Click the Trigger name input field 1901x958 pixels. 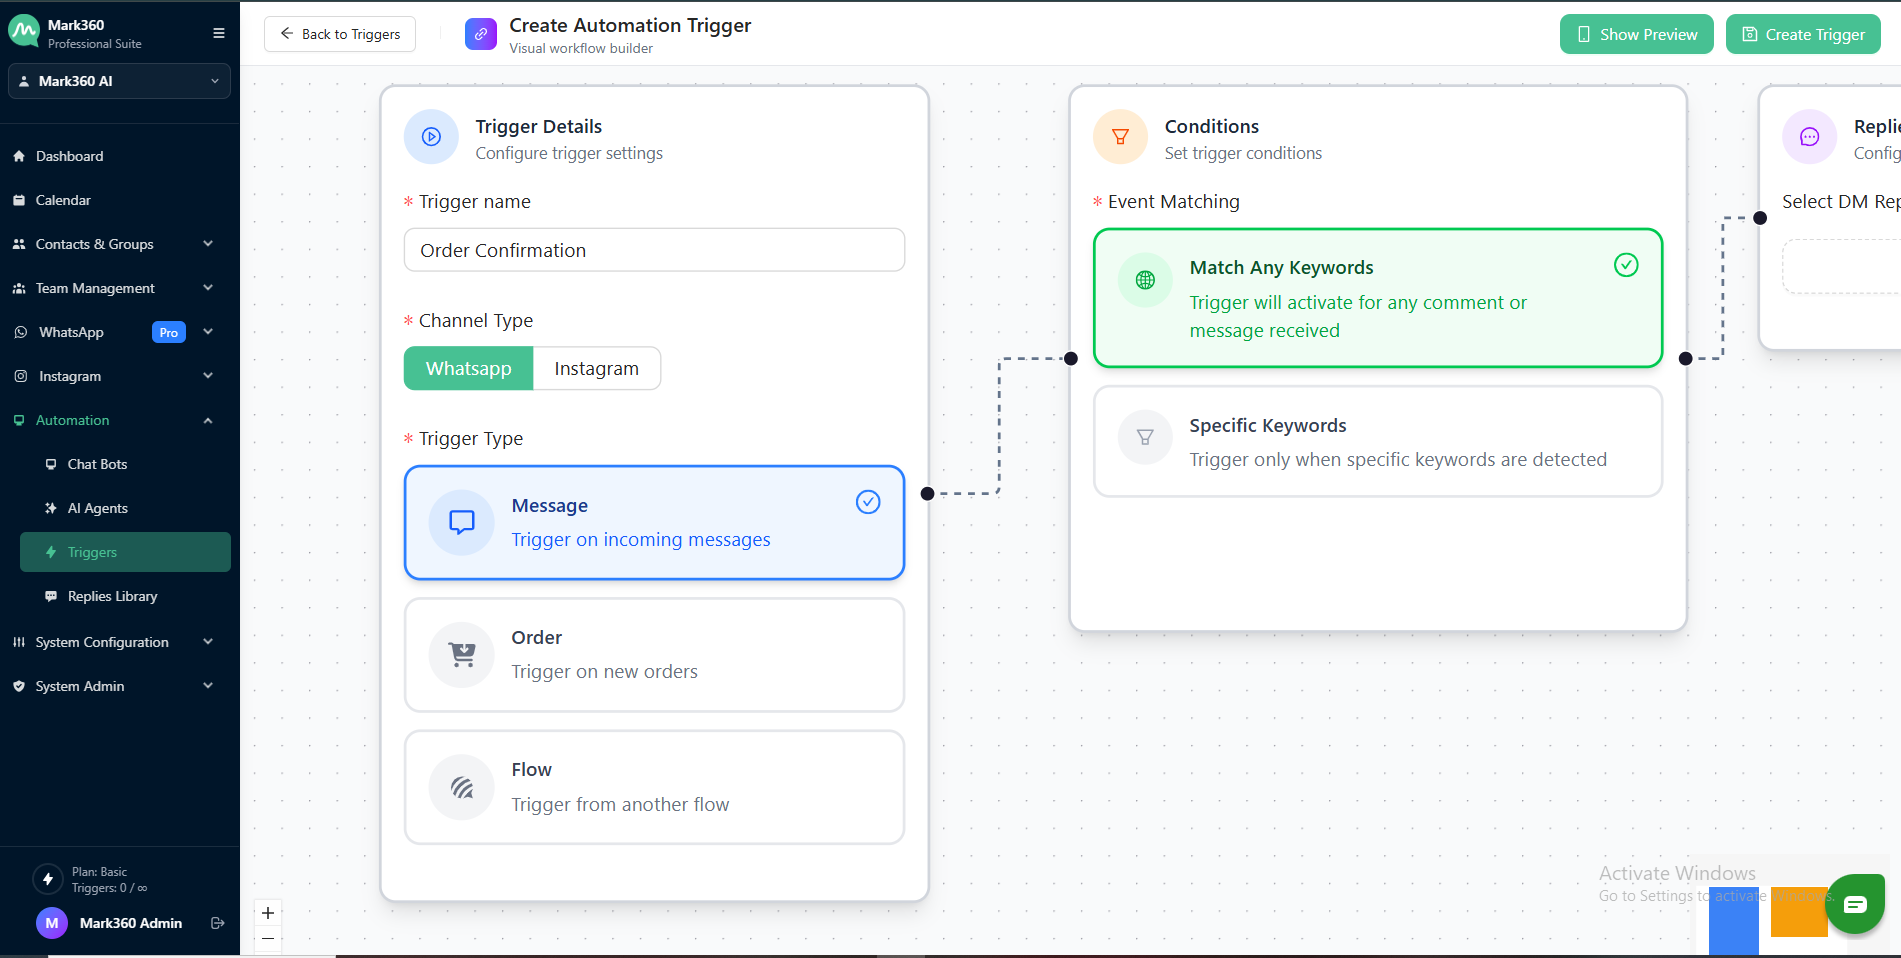pyautogui.click(x=654, y=250)
